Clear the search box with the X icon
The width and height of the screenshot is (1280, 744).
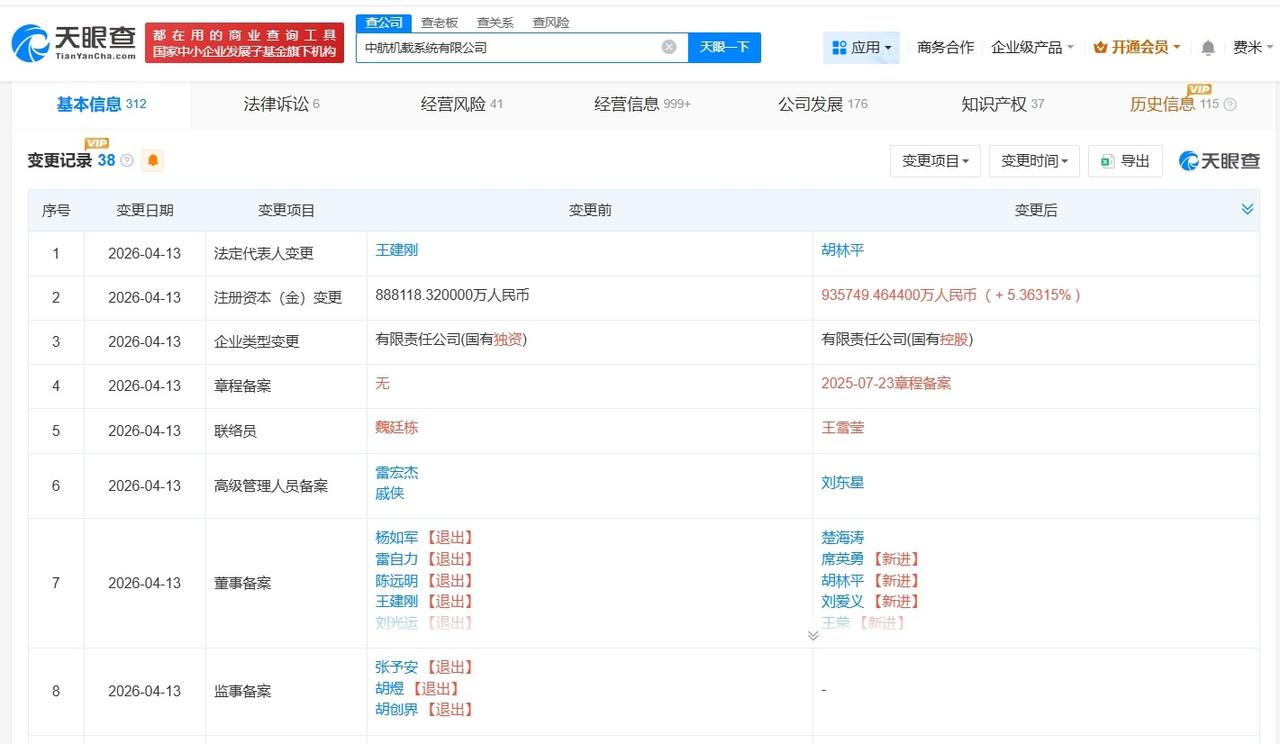pyautogui.click(x=668, y=46)
